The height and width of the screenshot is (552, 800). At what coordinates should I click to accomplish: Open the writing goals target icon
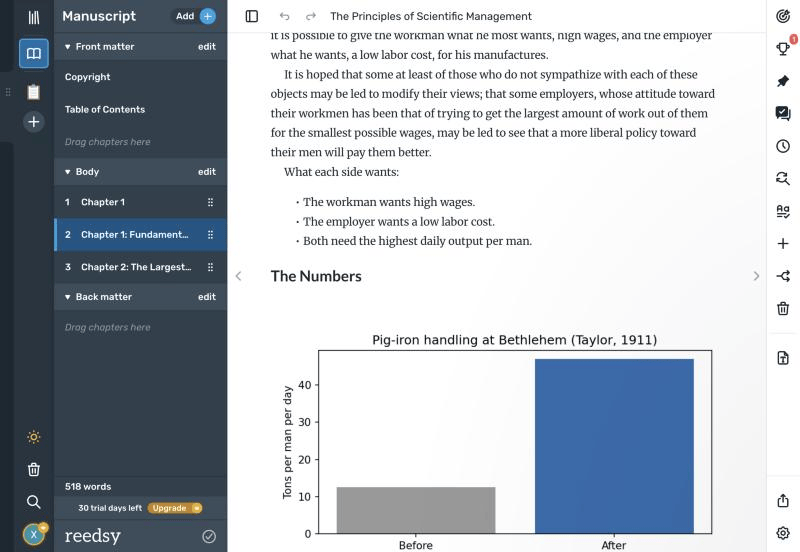pos(783,16)
